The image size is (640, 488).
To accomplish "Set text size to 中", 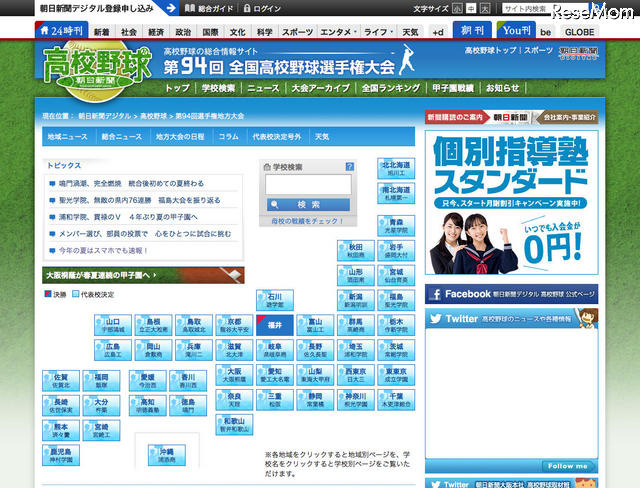I will click(x=471, y=9).
